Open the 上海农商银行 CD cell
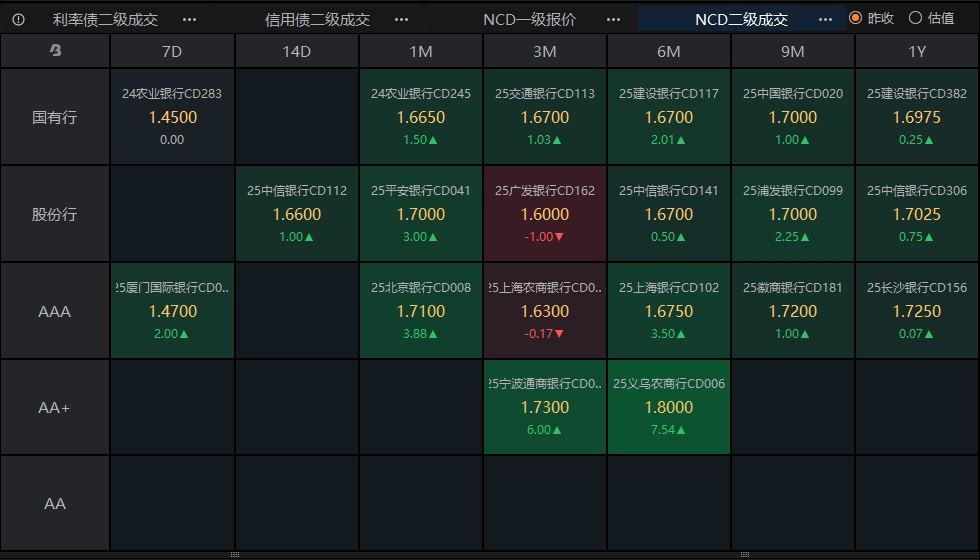 click(544, 311)
